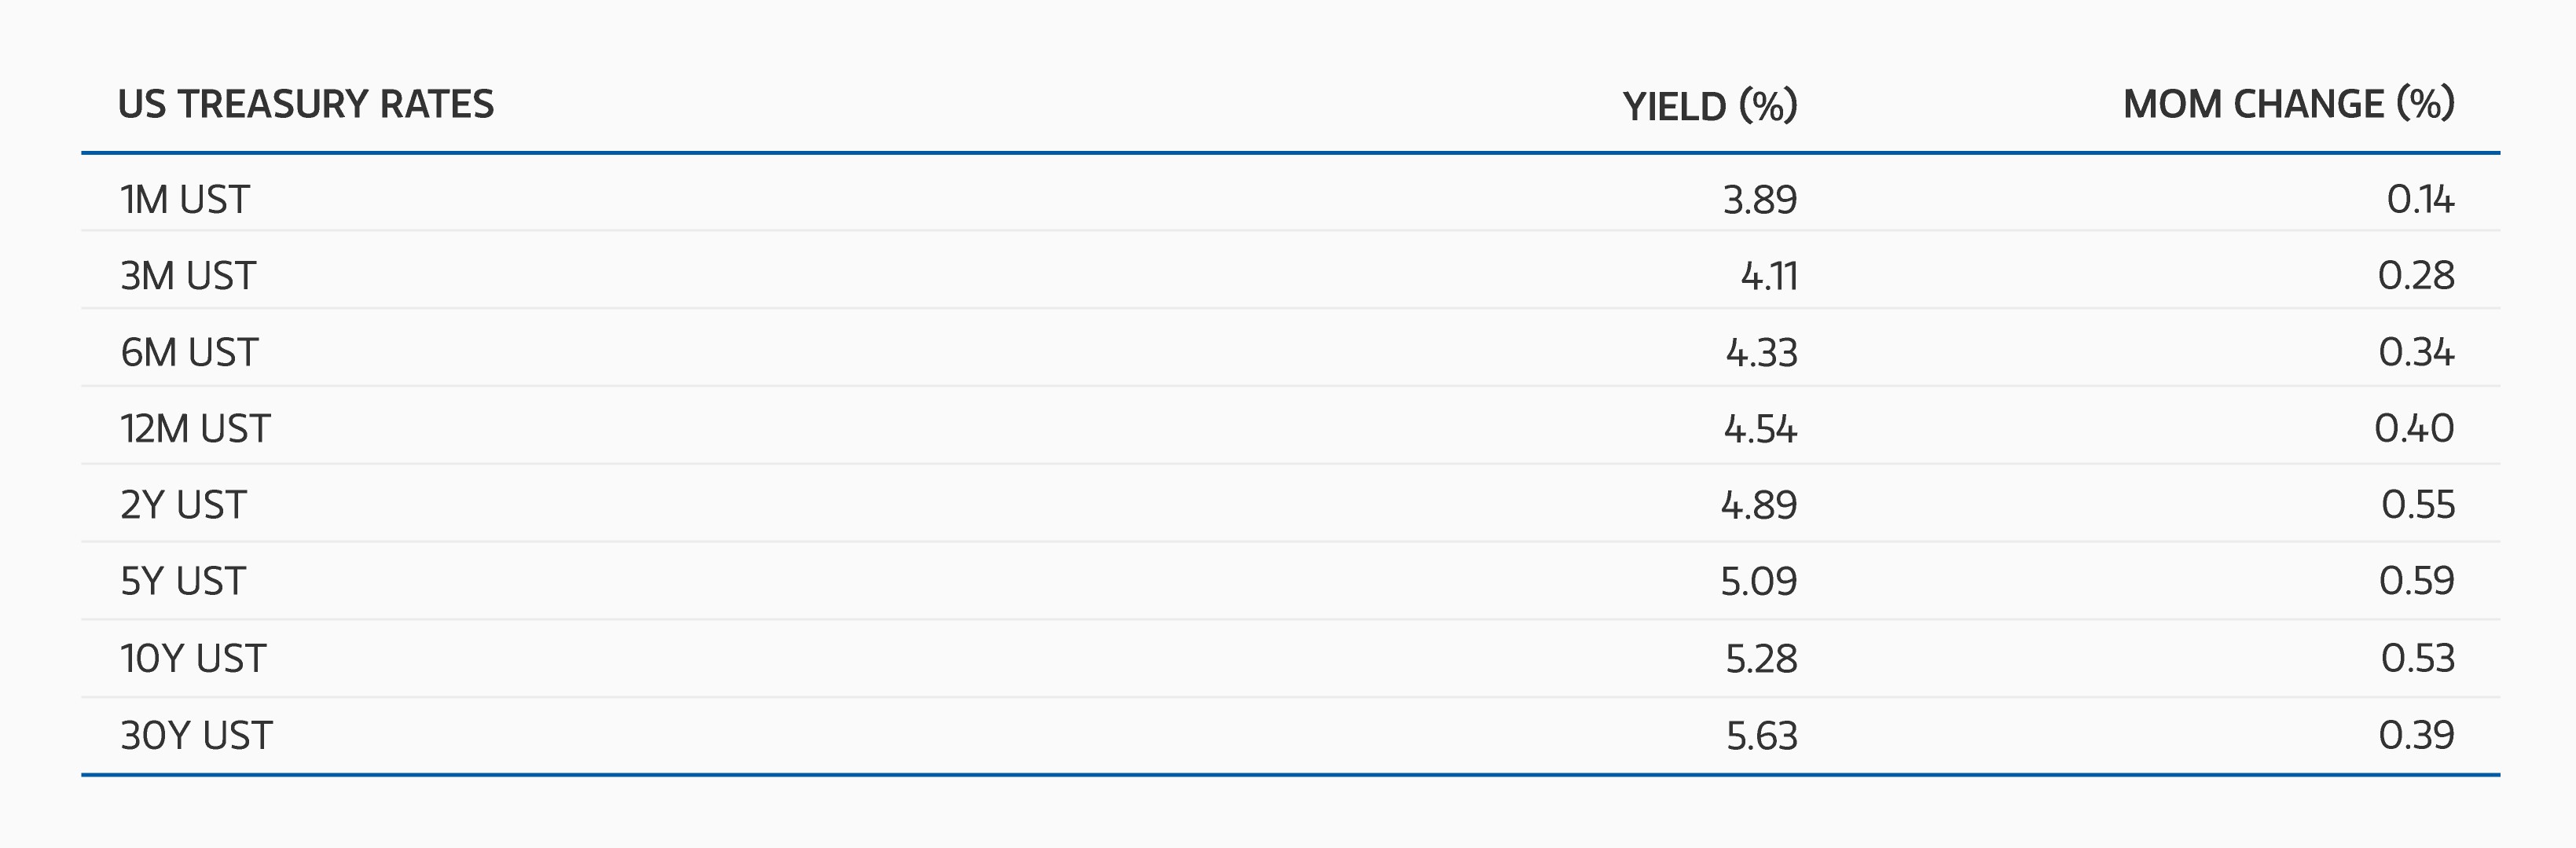Click the YIELD (%) column header
This screenshot has width=2576, height=848.
pos(1710,106)
